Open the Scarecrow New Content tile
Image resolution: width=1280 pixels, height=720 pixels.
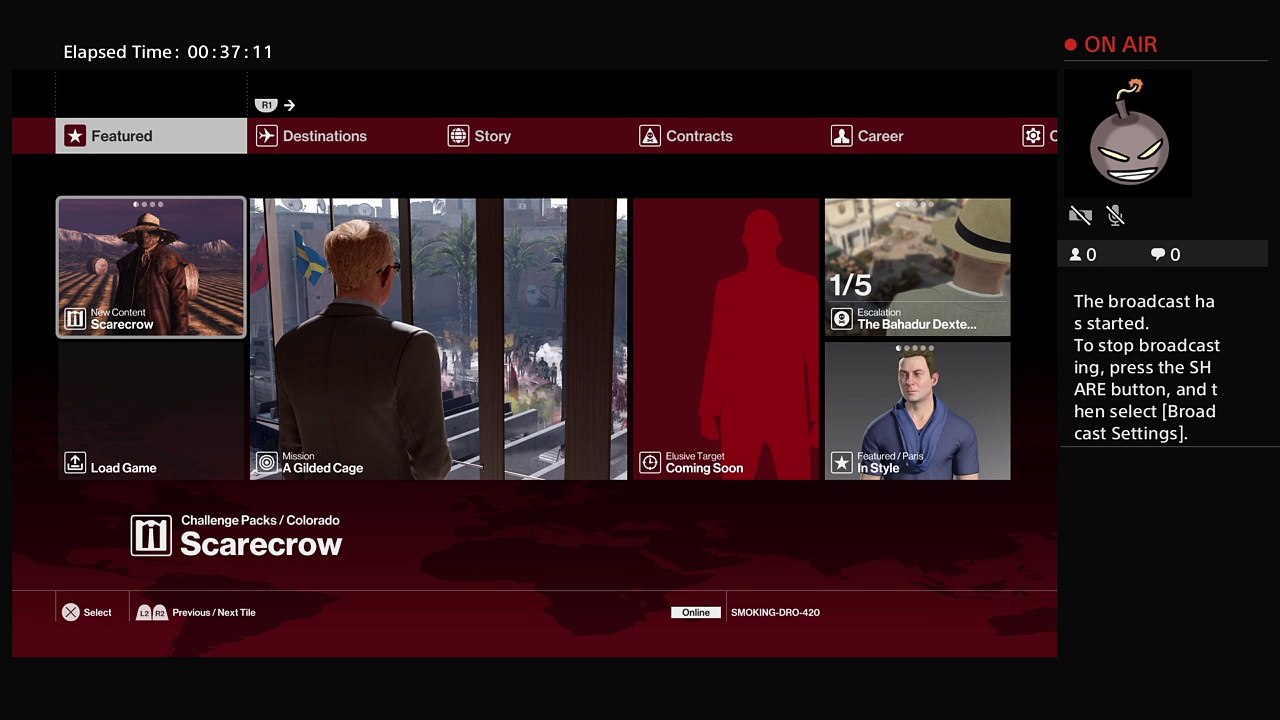(x=151, y=267)
